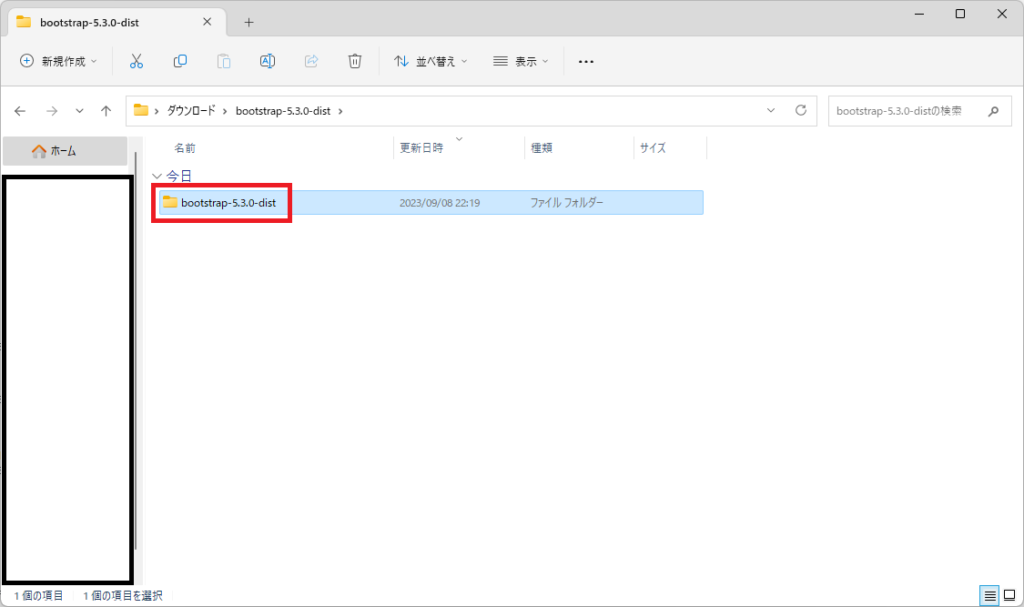Click the folder icon in address bar
Image resolution: width=1024 pixels, height=607 pixels.
tap(140, 110)
